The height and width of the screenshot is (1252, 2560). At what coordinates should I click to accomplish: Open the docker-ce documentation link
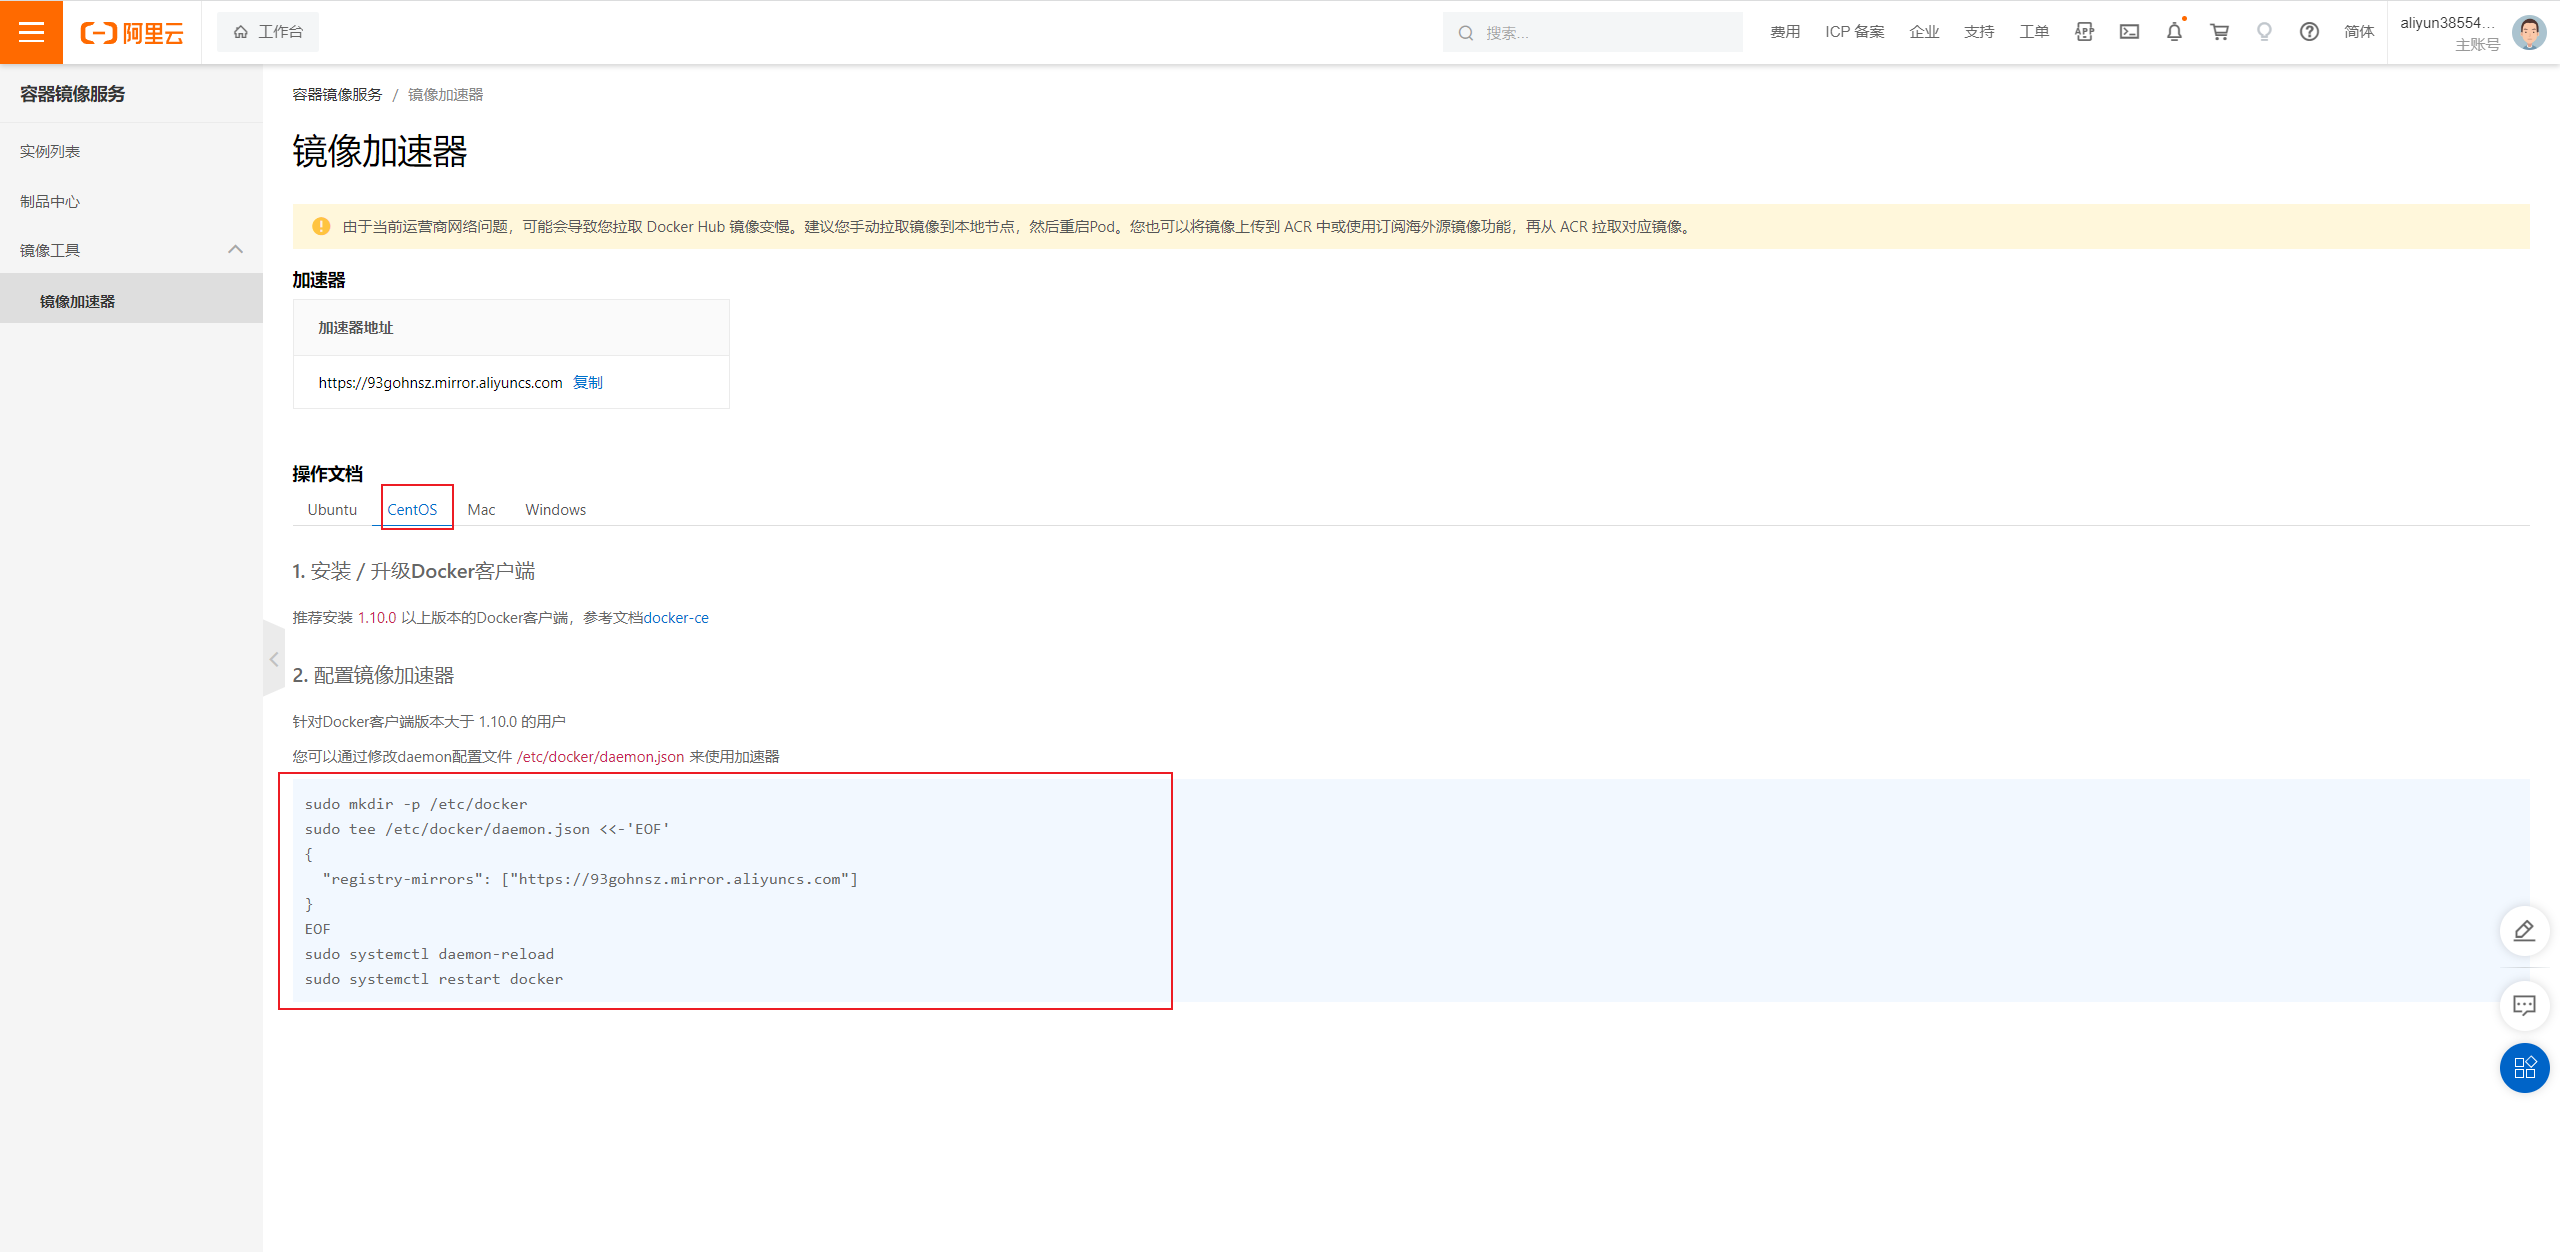(676, 617)
